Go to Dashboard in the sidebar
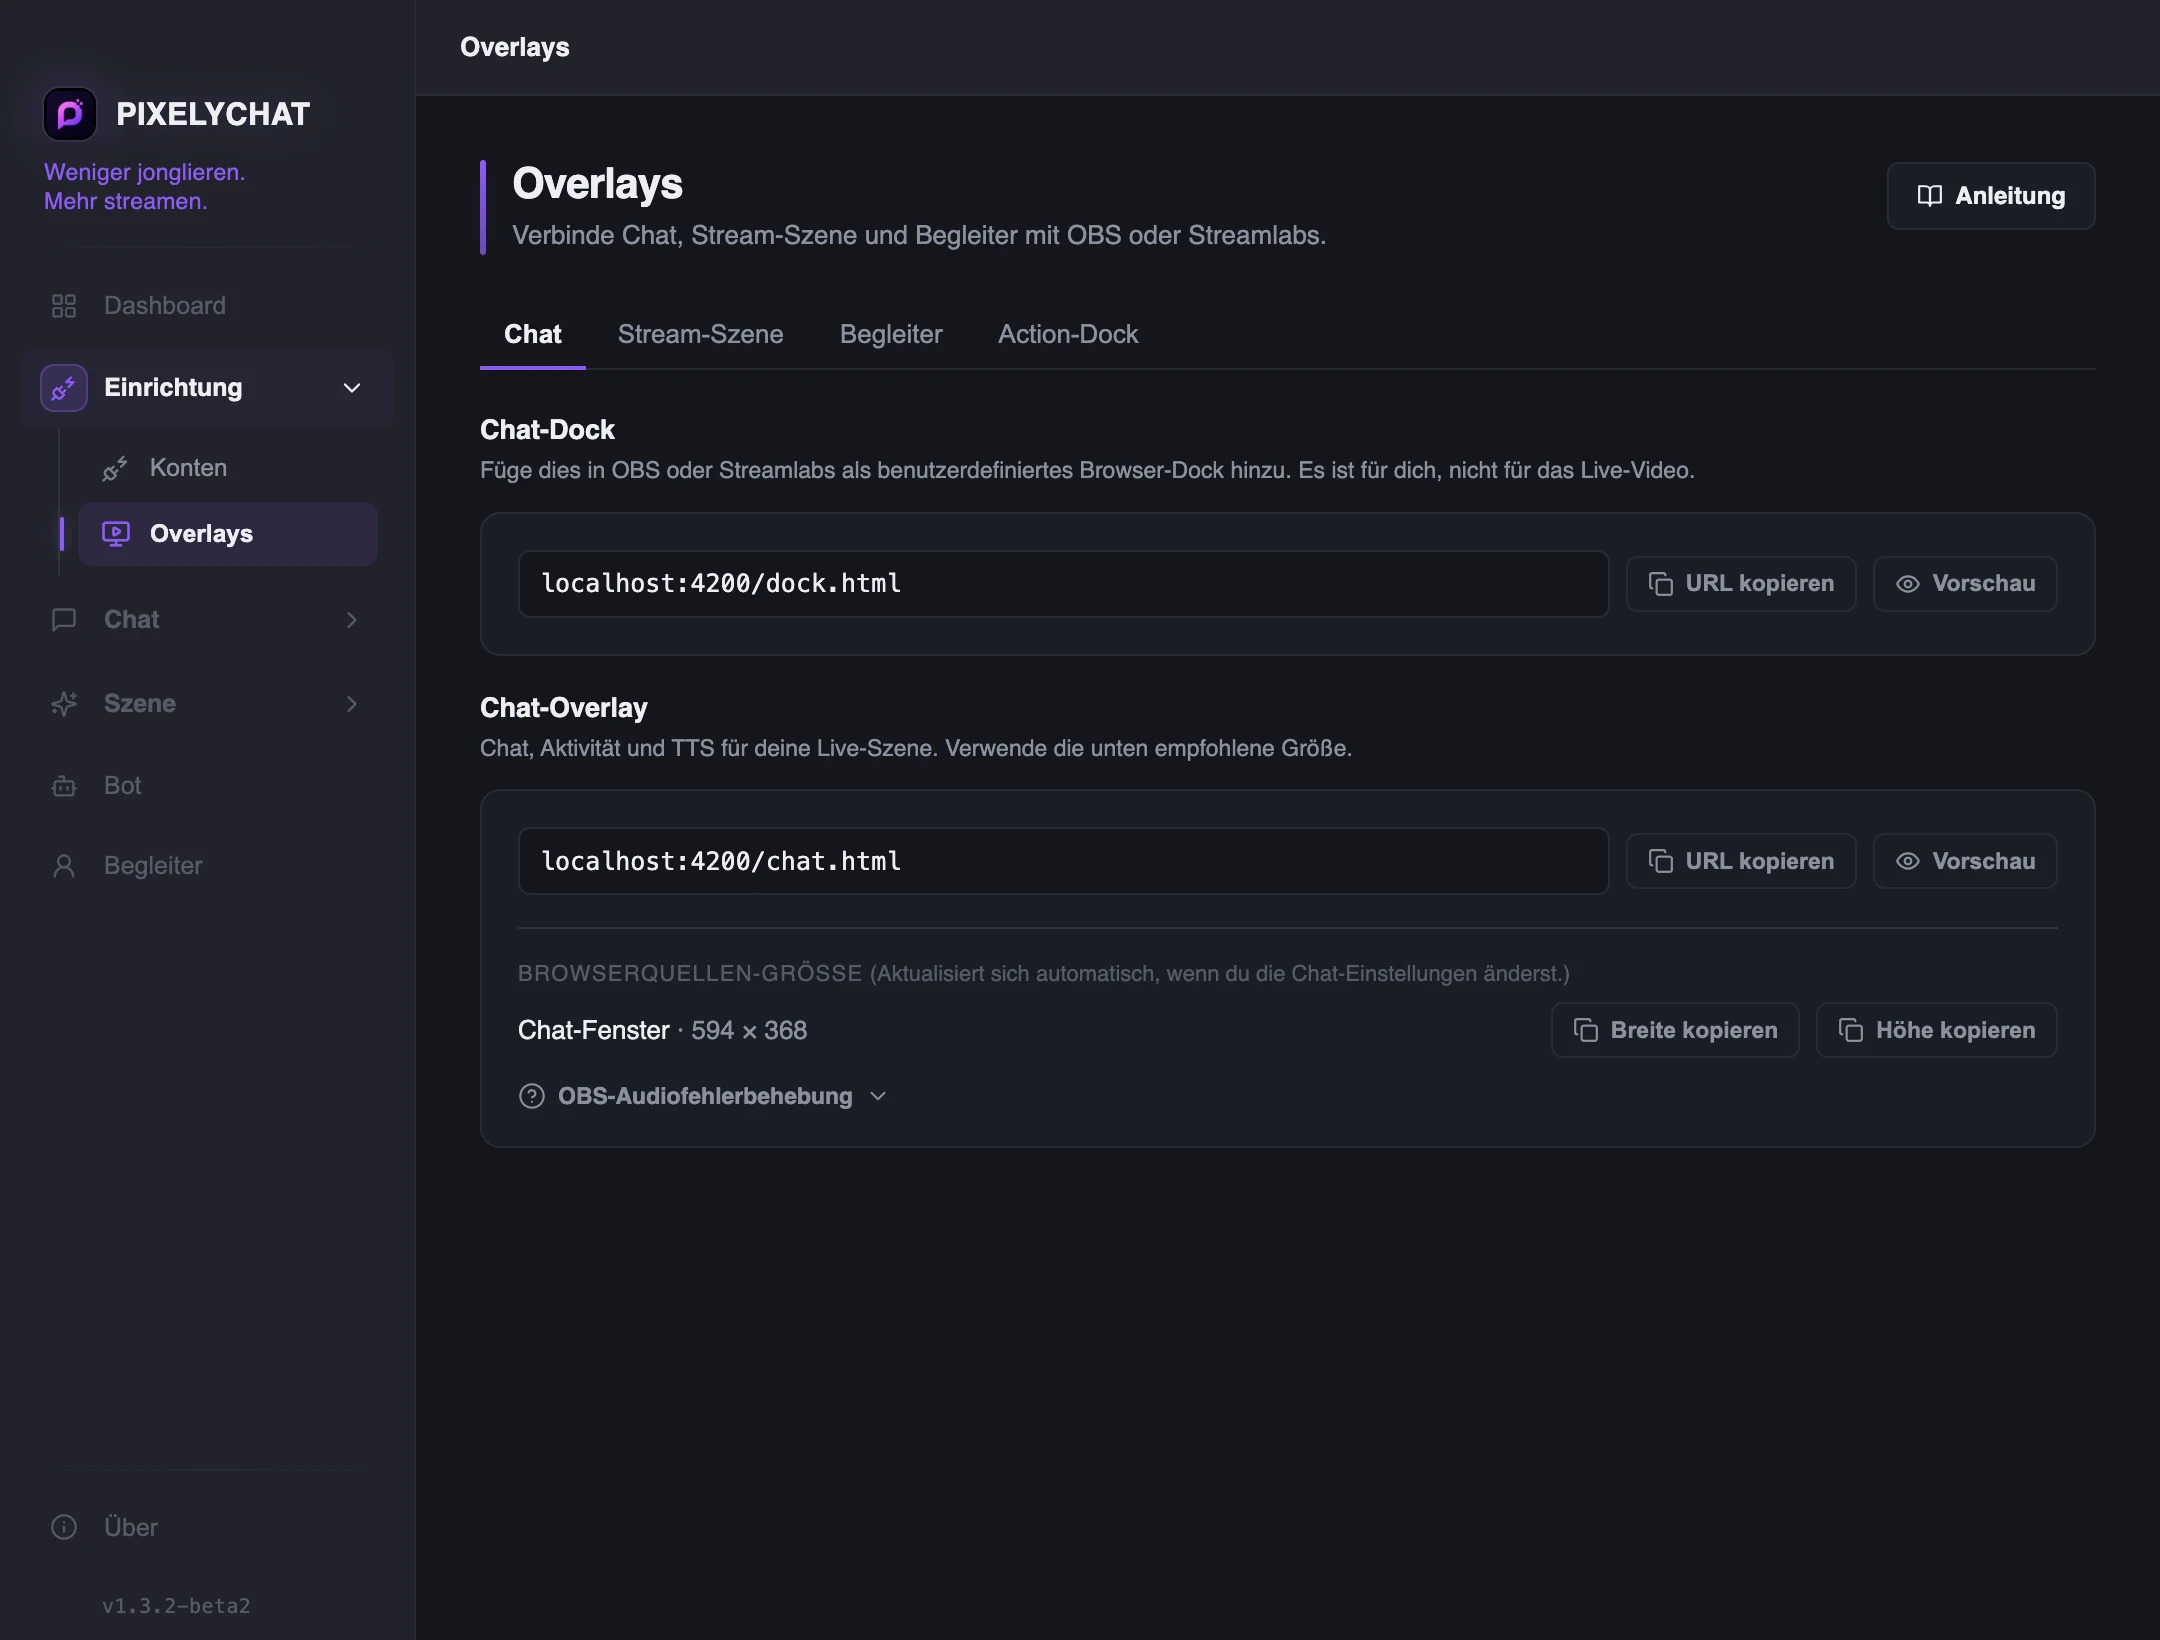 208,306
